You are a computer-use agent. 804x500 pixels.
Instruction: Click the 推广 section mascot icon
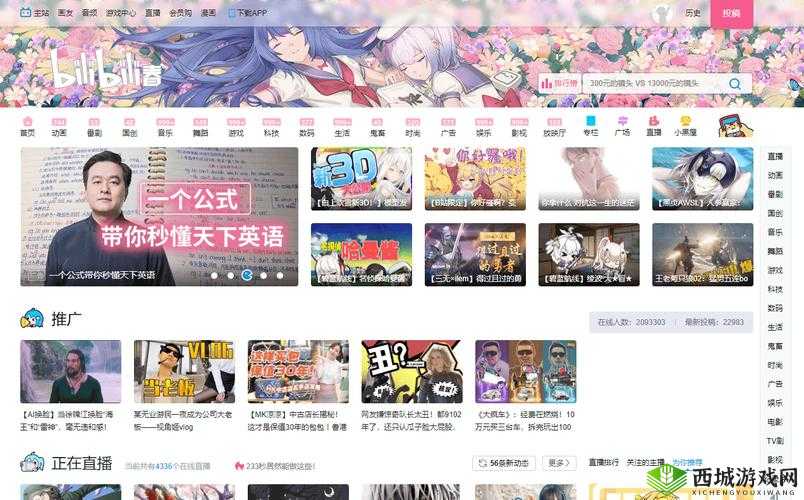click(x=32, y=318)
